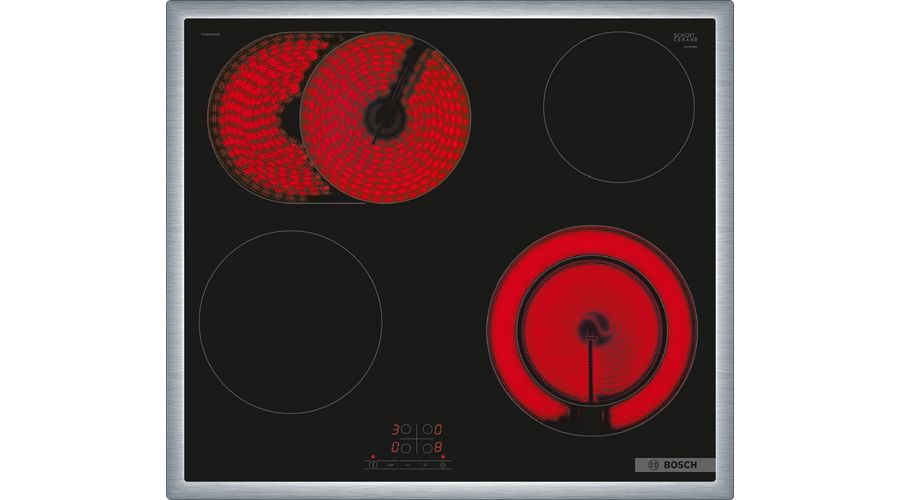Click the glowing dual-ring front right burner
This screenshot has height=500, width=900.
[x=591, y=328]
